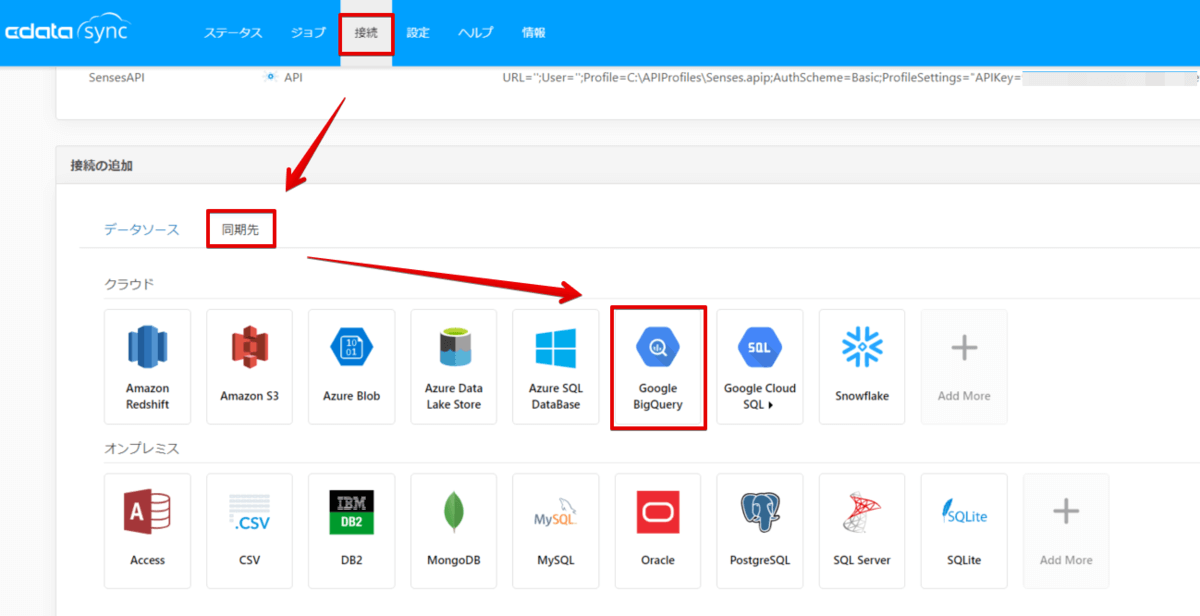This screenshot has width=1200, height=616.
Task: Pick the Azure Blob connector
Action: point(352,366)
